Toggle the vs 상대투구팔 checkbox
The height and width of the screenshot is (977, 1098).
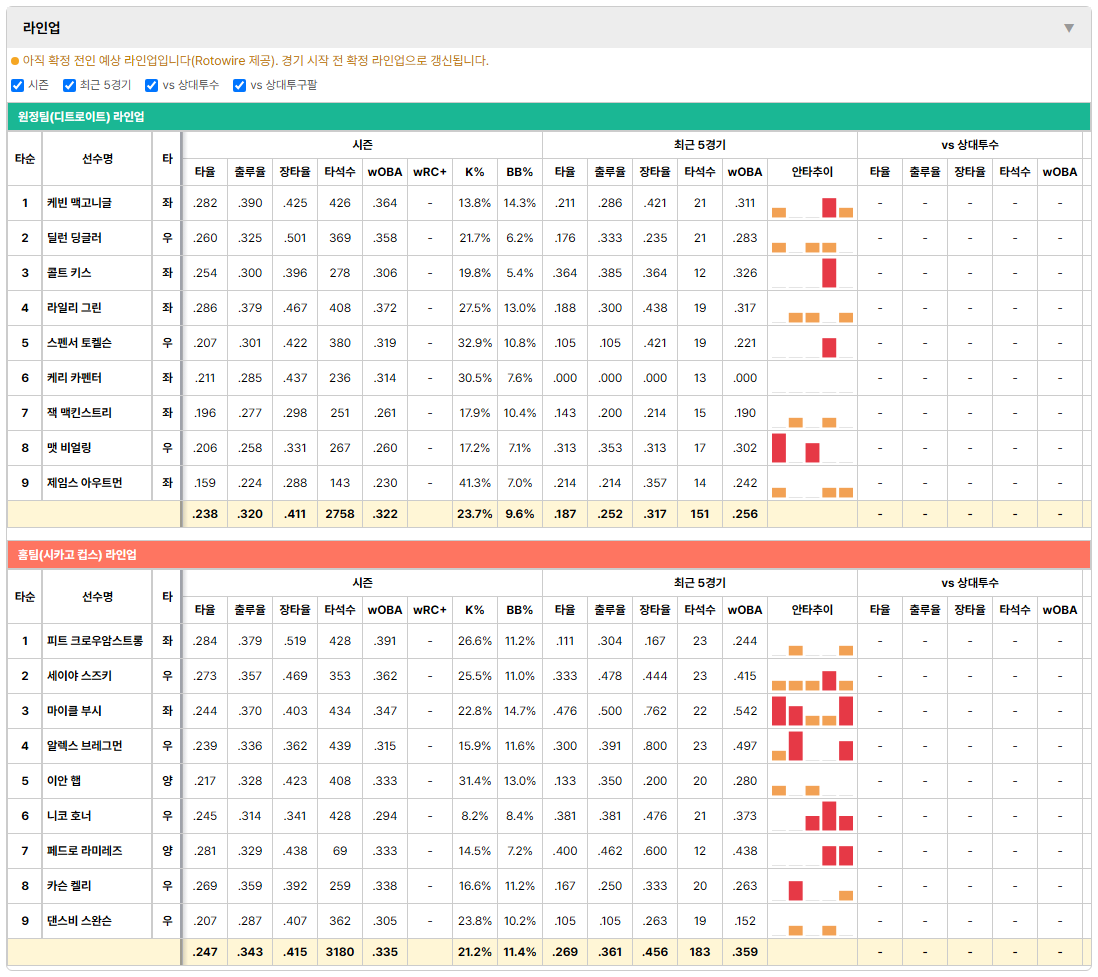tap(239, 85)
